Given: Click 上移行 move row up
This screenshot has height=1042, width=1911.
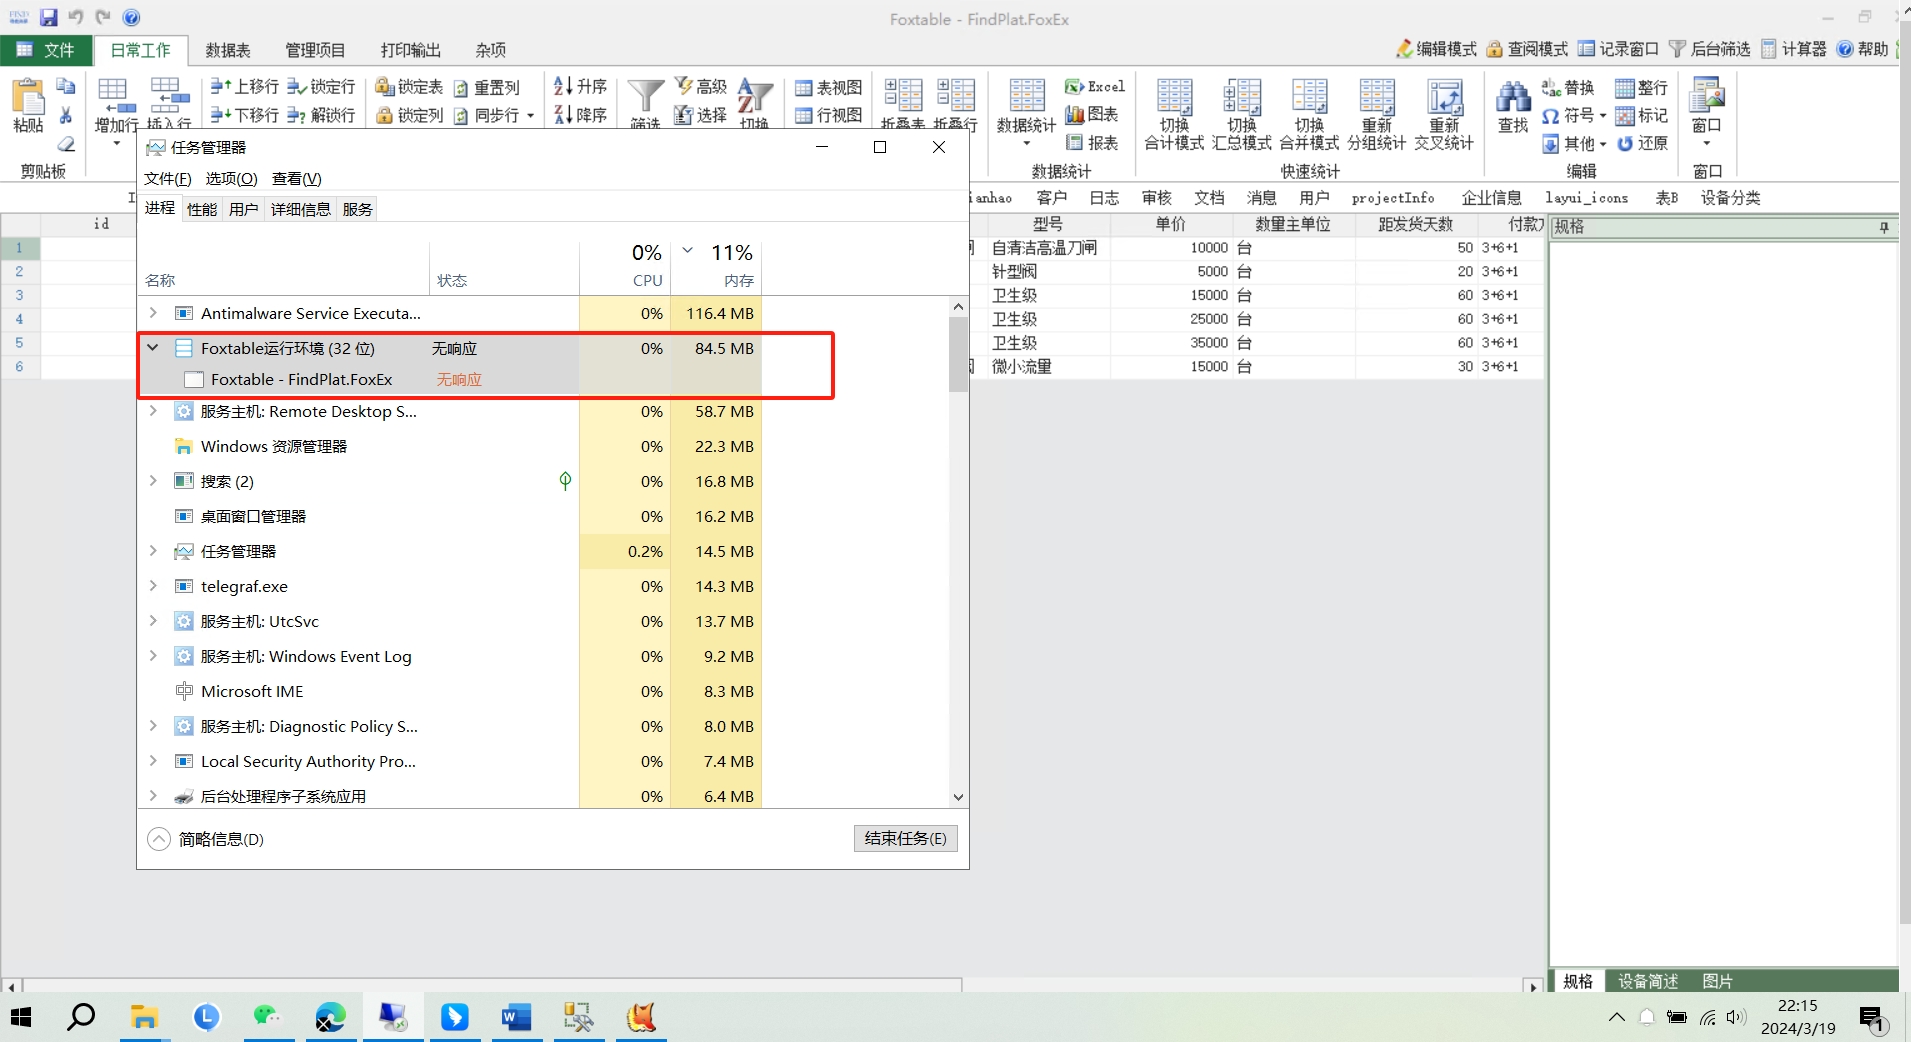Looking at the screenshot, I should point(245,87).
